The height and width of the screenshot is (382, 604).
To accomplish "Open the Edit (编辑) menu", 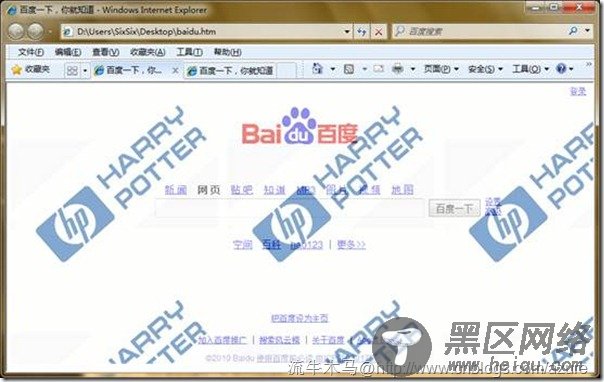I will 68,52.
